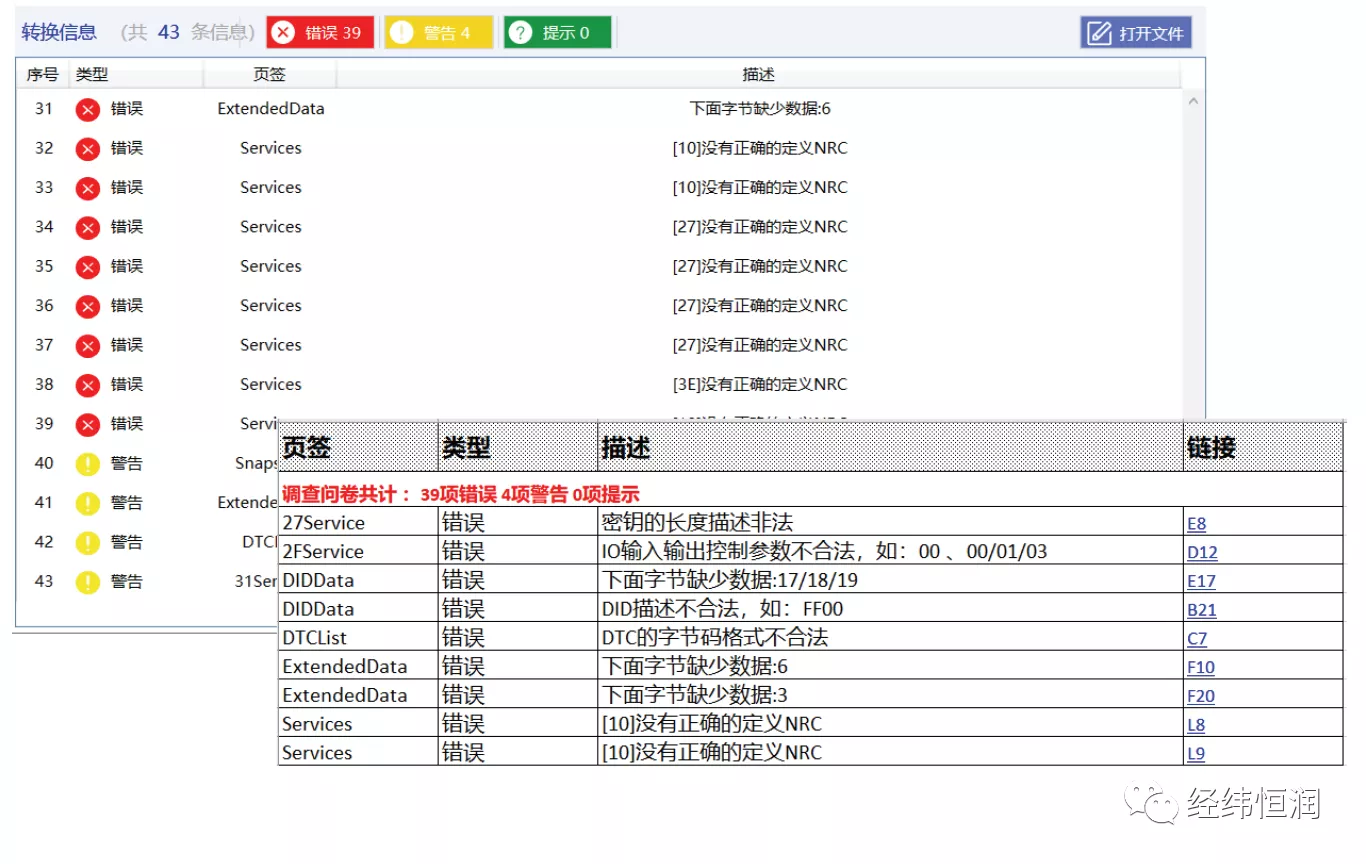Click the yellow 警告 4 filter badge
The image size is (1366, 864).
point(438,31)
